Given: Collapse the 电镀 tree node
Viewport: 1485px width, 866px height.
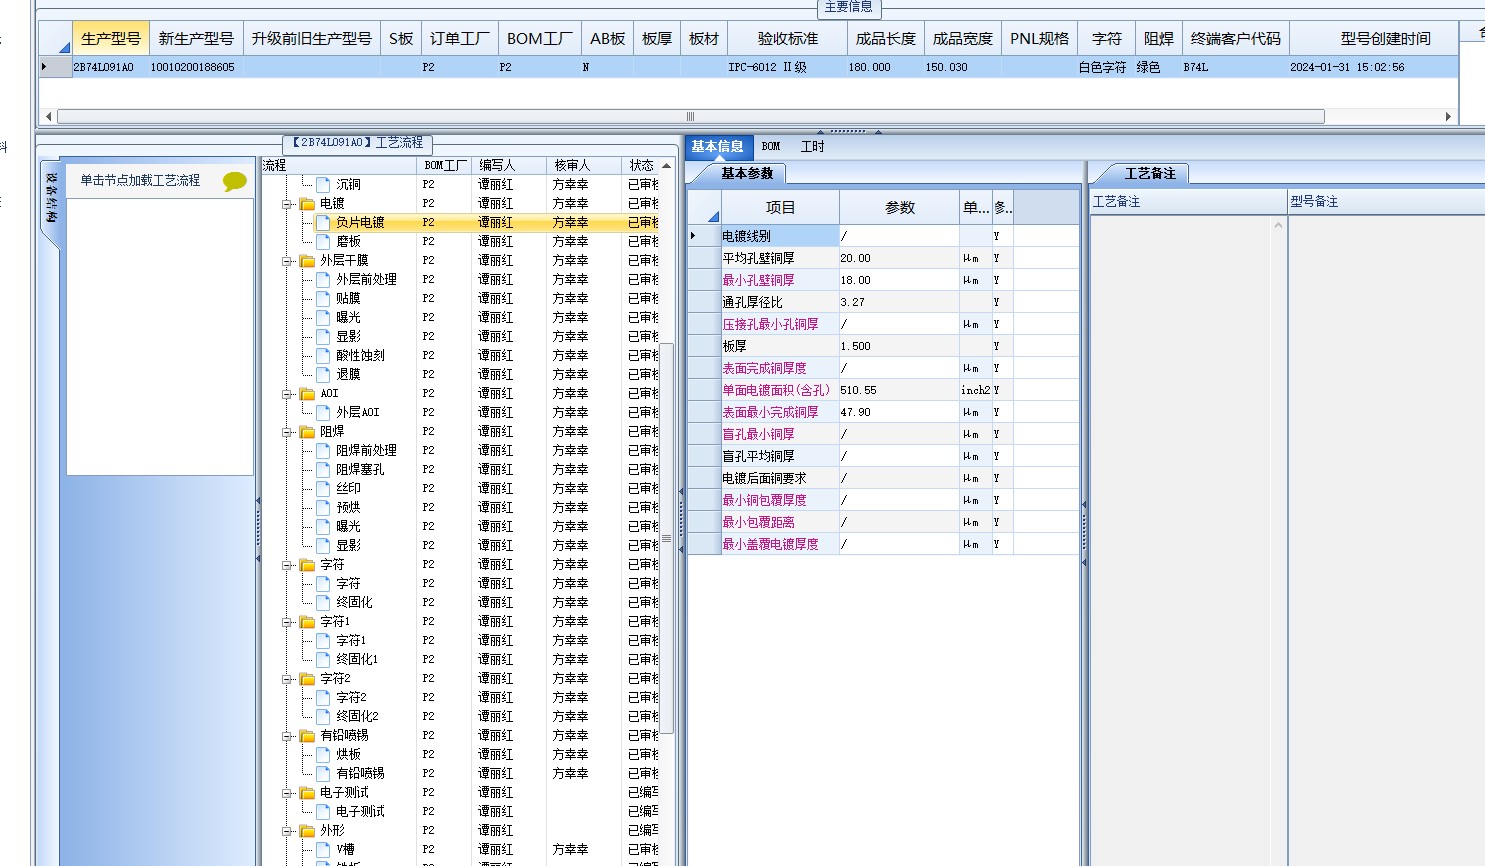Looking at the screenshot, I should [287, 204].
